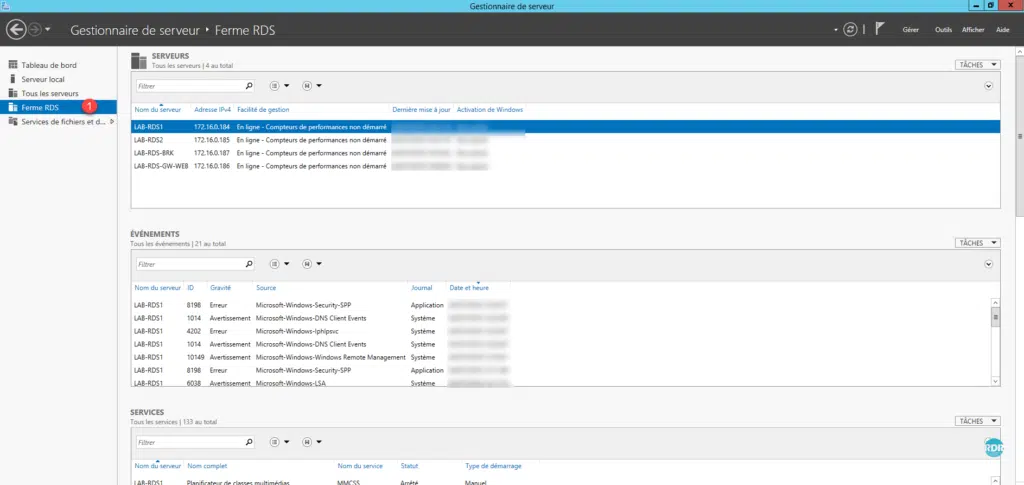Collapse the Événements filter area chevron
The height and width of the screenshot is (485, 1024).
click(x=989, y=264)
